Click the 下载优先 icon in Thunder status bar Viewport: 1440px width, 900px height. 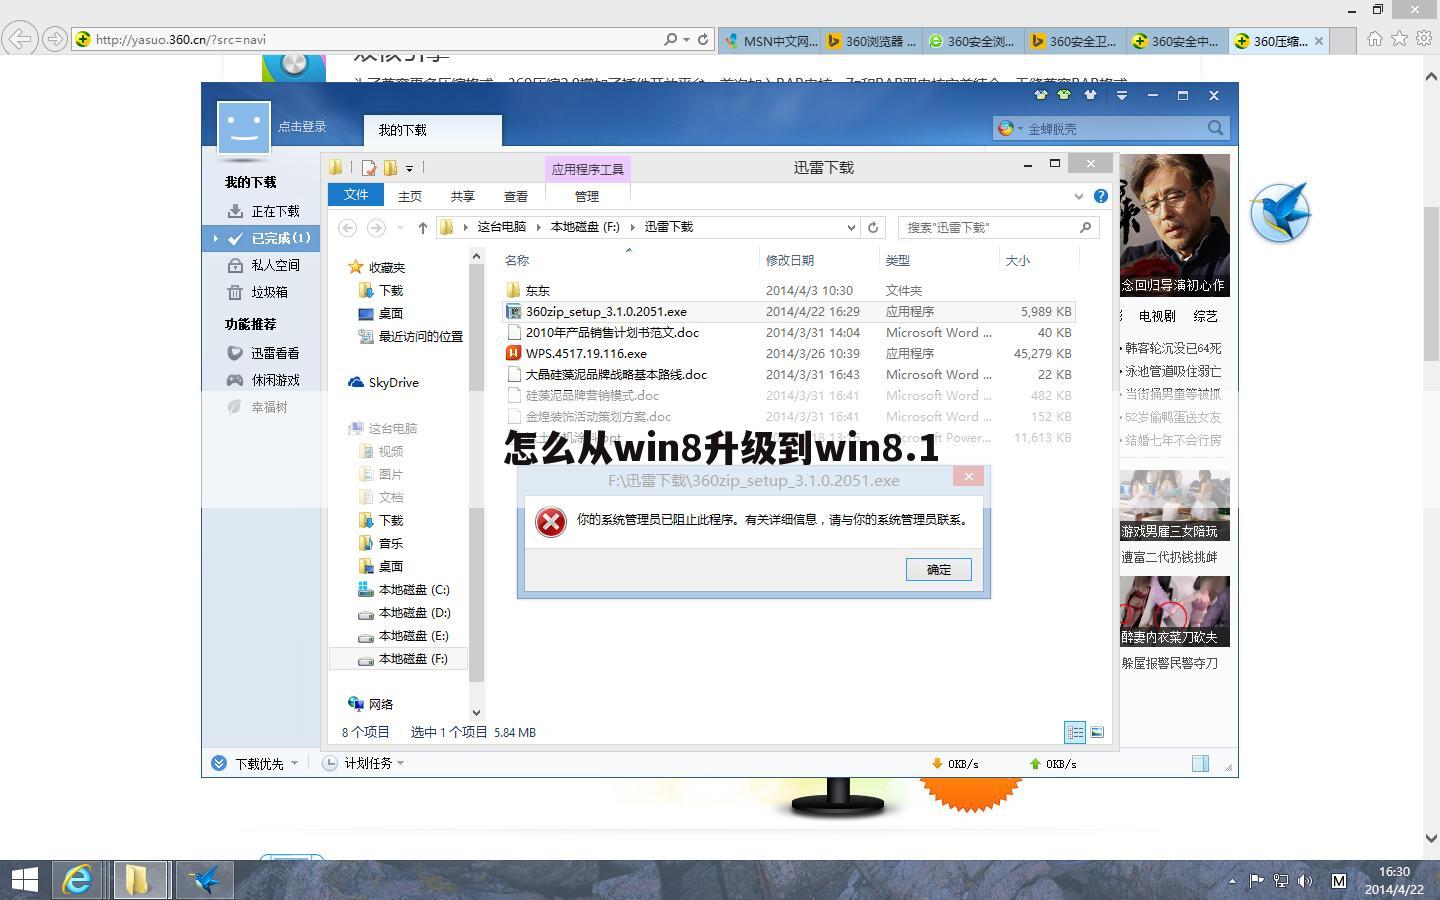[218, 763]
